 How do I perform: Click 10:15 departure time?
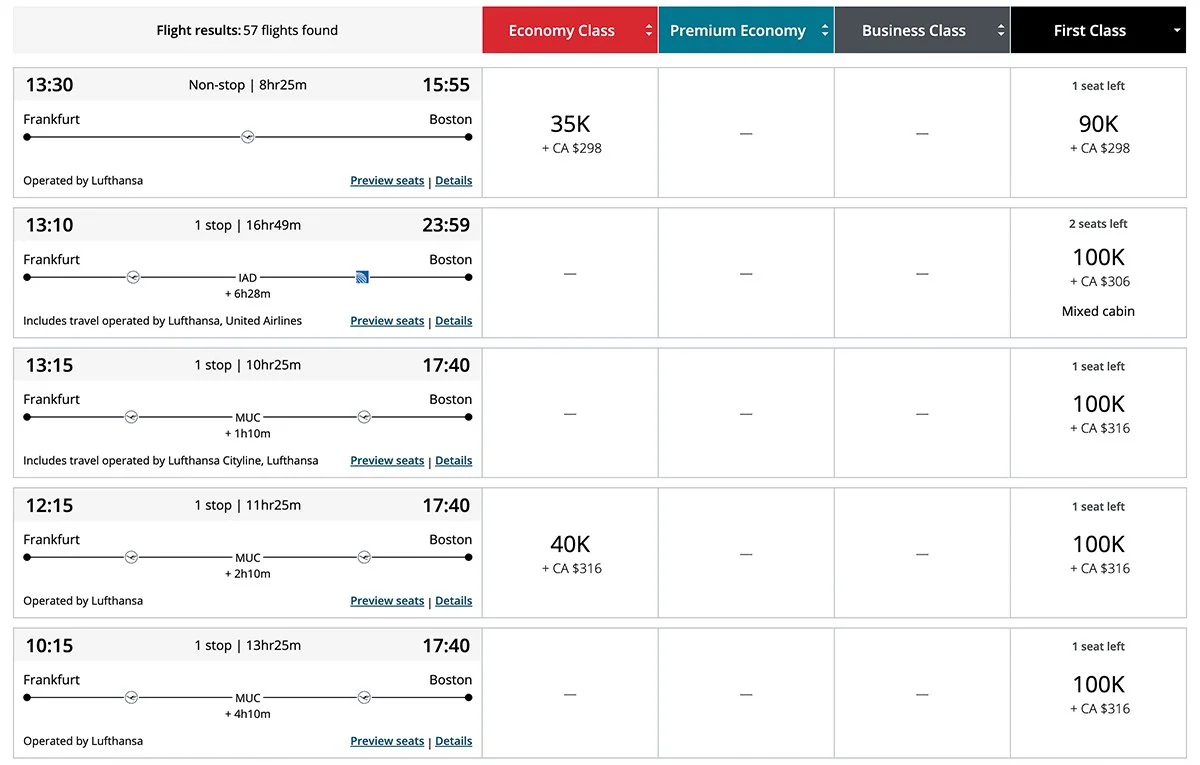[49, 645]
